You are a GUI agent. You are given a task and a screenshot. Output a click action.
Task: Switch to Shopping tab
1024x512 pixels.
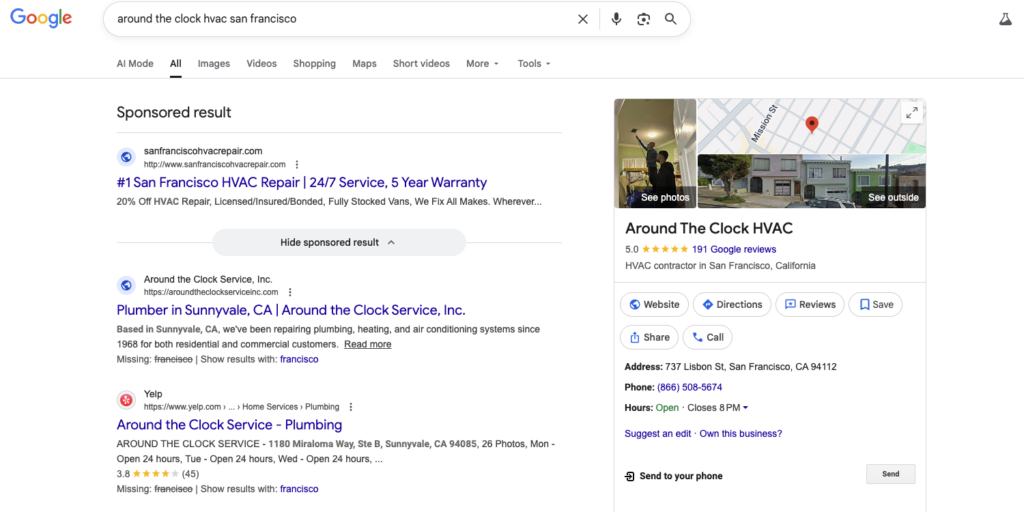click(314, 63)
